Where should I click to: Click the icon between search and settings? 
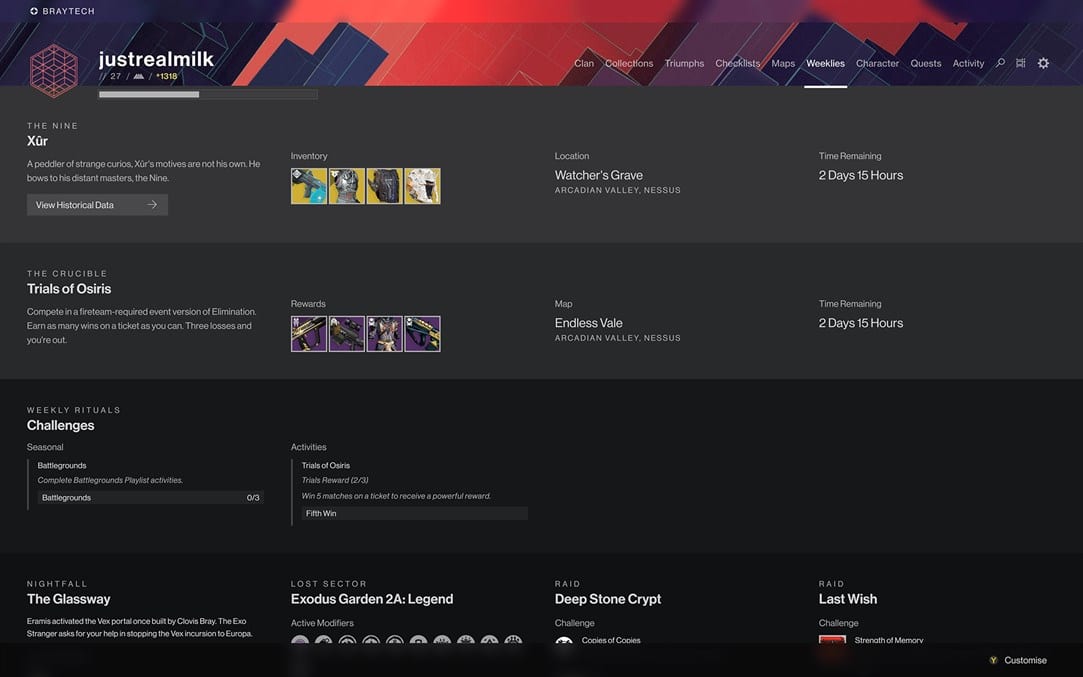[1021, 63]
